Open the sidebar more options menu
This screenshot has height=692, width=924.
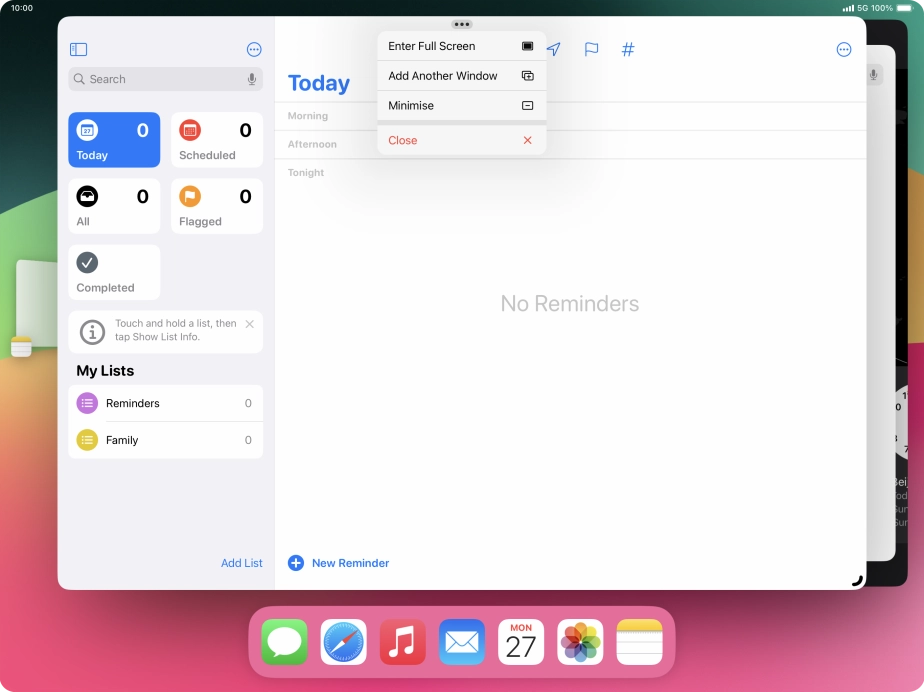point(254,49)
